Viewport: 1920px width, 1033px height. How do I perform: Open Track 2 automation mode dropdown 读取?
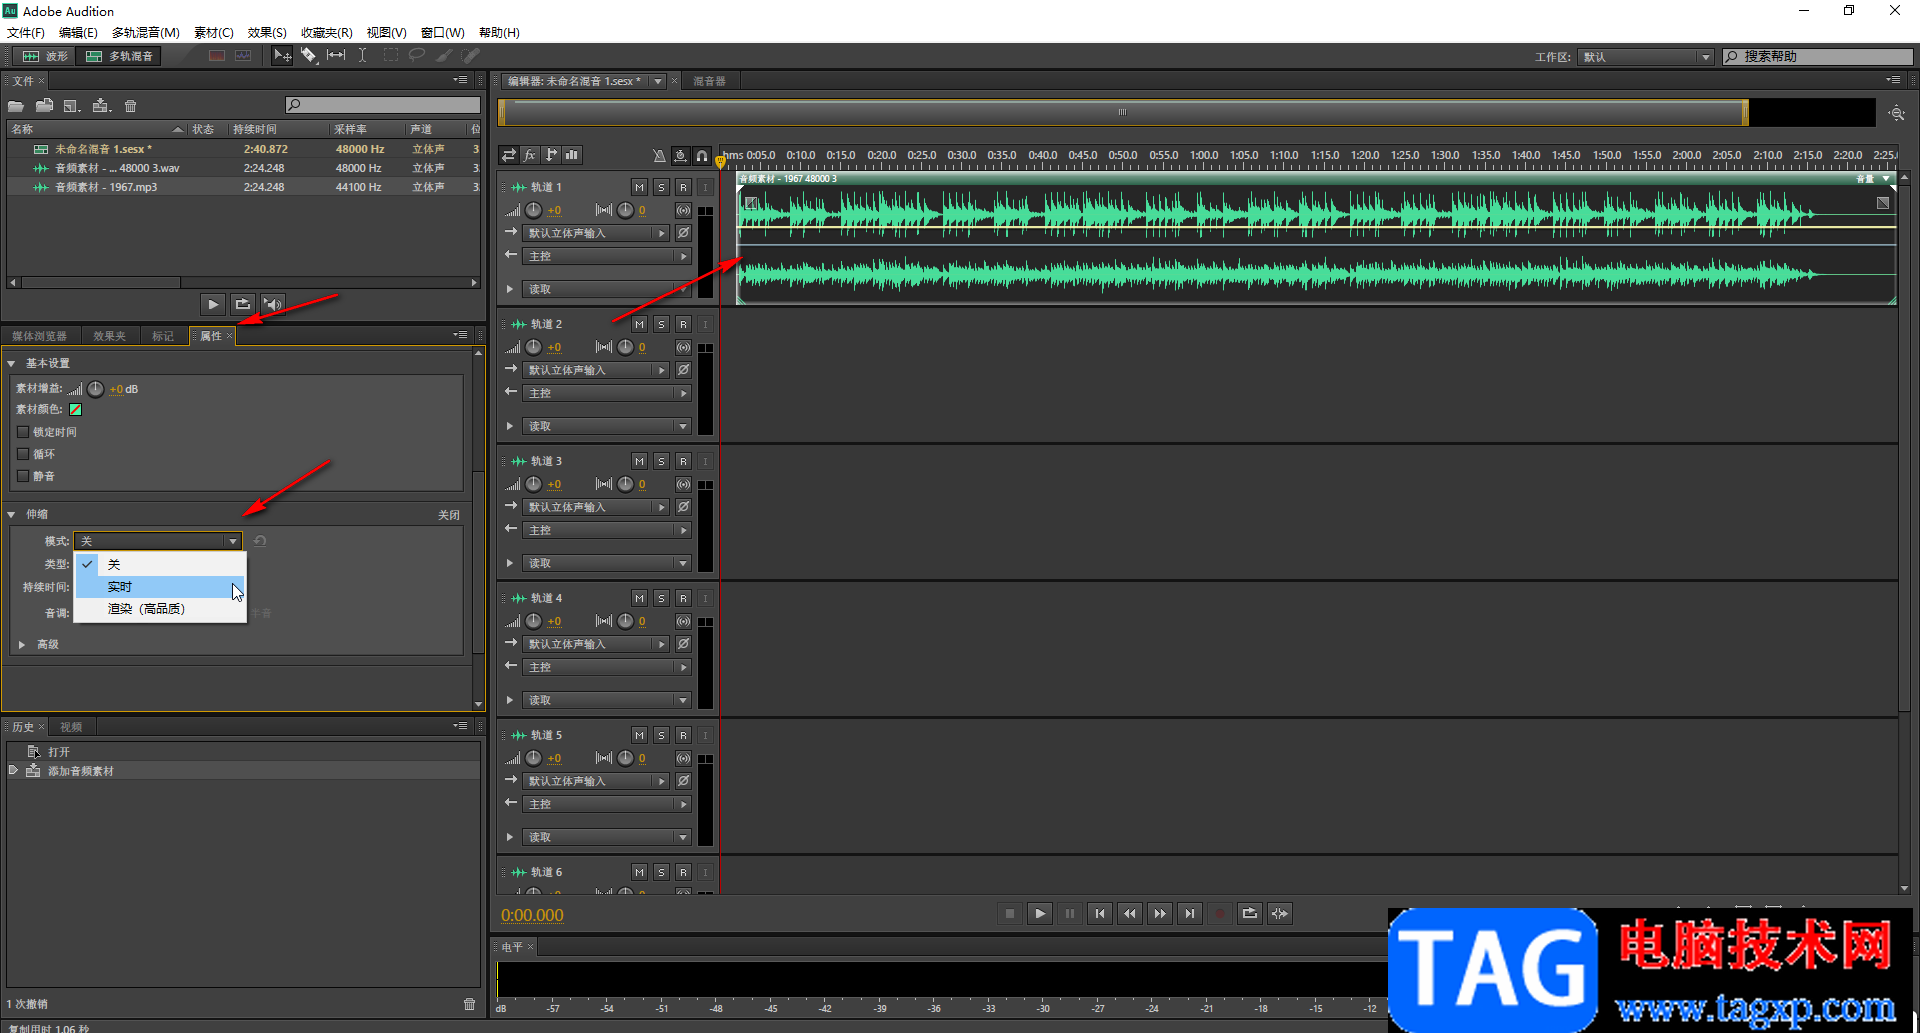point(608,426)
